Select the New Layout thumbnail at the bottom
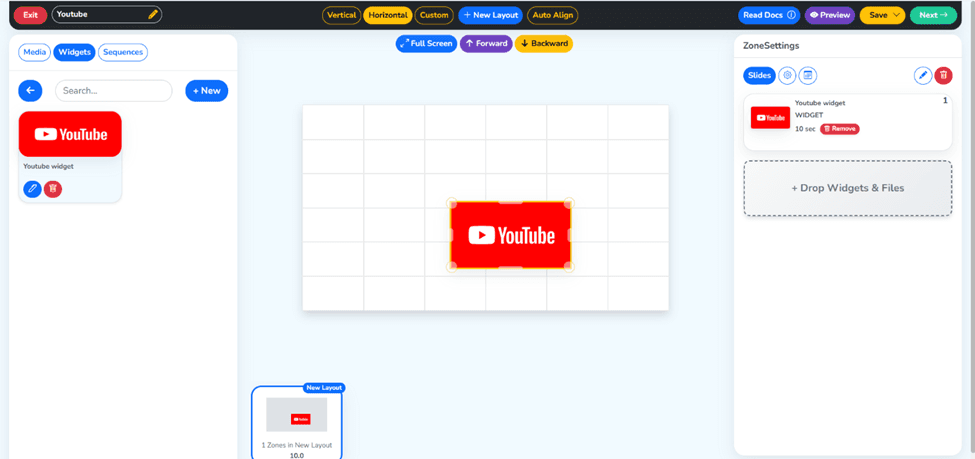 click(x=297, y=415)
